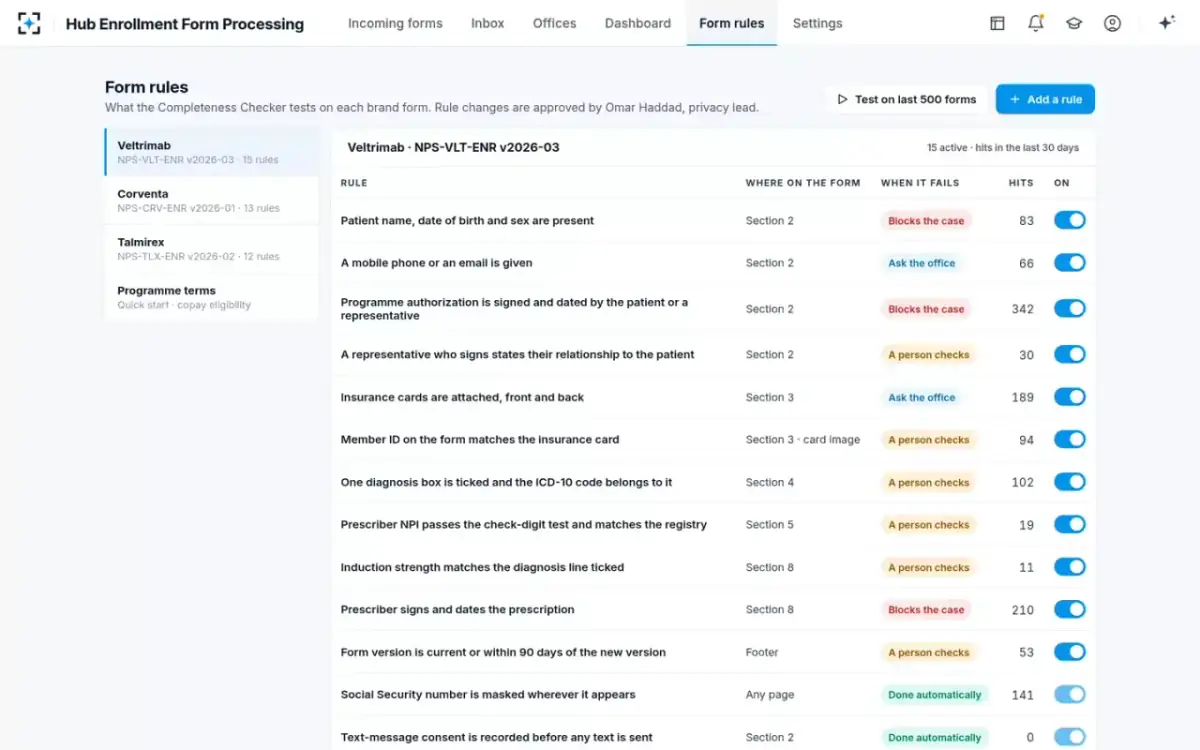Click Ask the office badge for mobile phone rule
1200x750 pixels.
922,263
